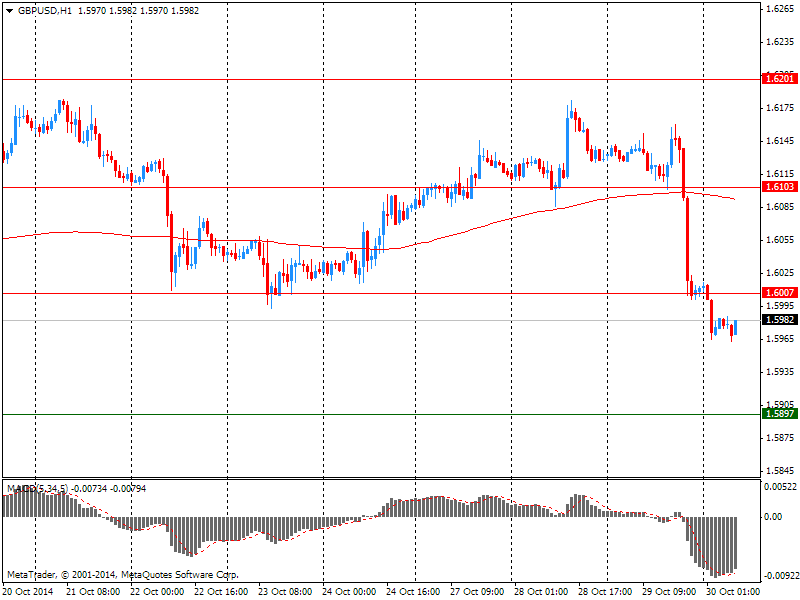
Task: Click the -0.00922 MACD scale value
Action: point(780,576)
